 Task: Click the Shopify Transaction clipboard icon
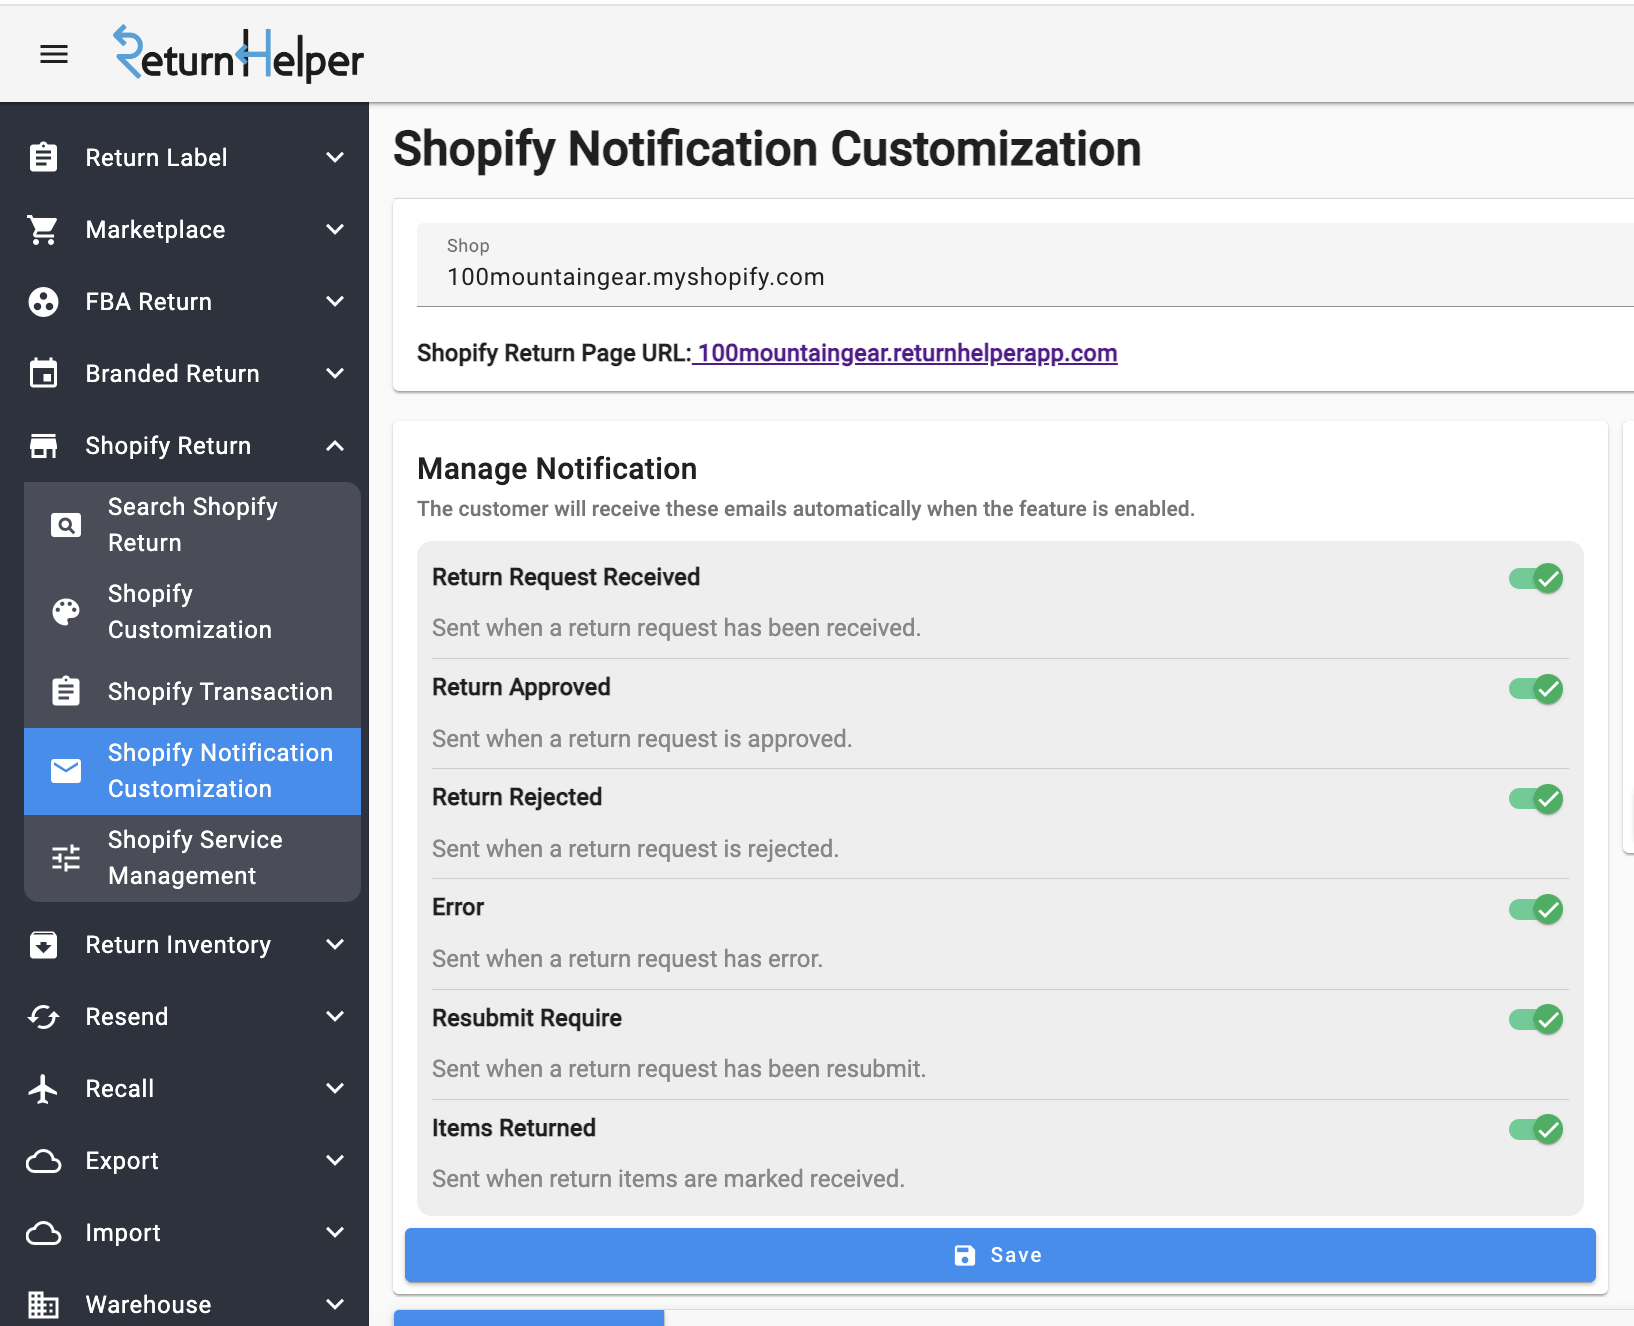pos(66,691)
